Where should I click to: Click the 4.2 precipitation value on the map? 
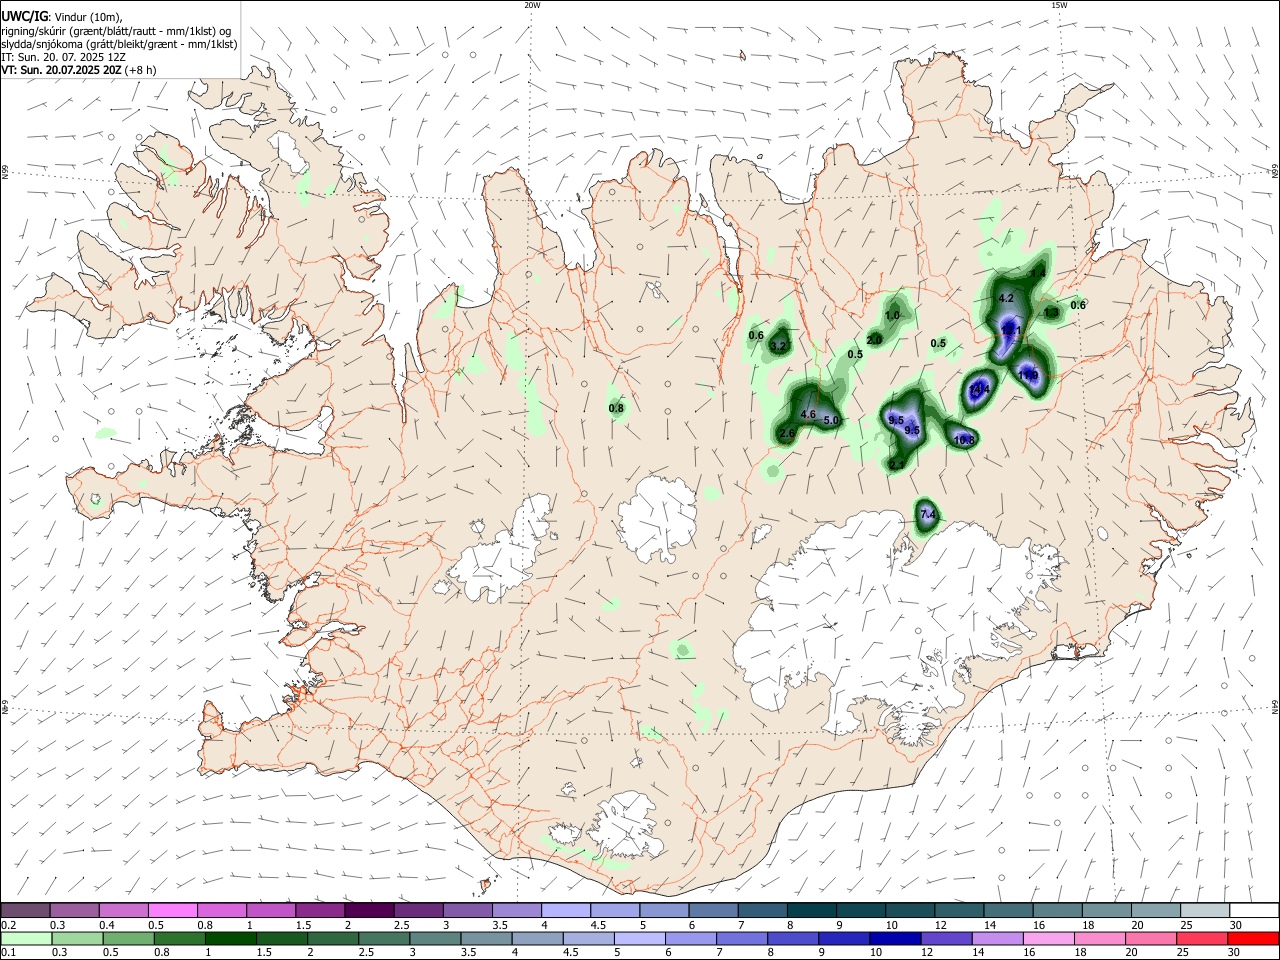point(1006,298)
